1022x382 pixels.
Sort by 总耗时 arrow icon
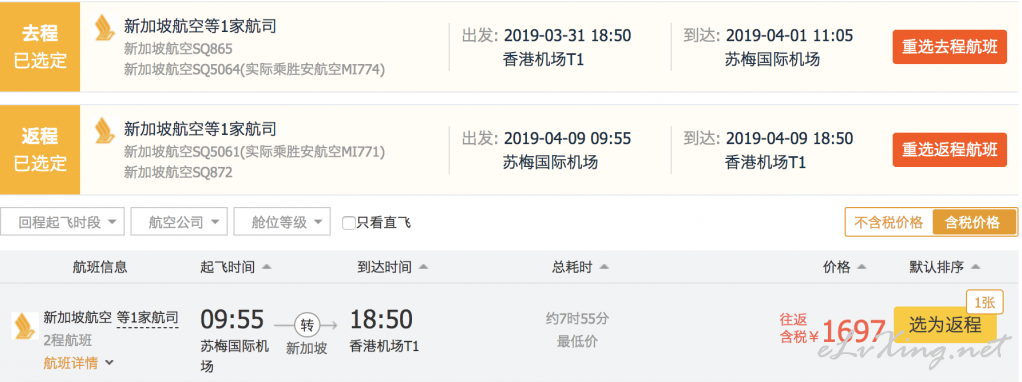[604, 267]
